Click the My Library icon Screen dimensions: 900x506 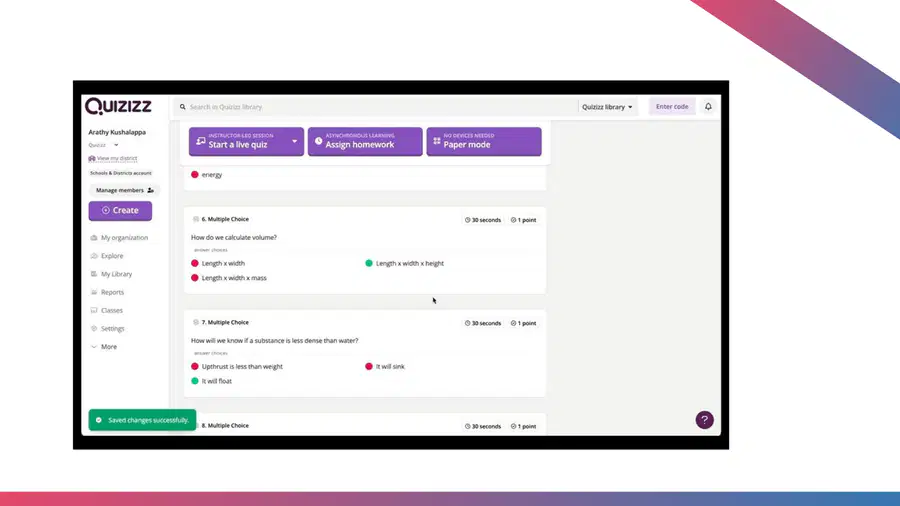point(94,274)
